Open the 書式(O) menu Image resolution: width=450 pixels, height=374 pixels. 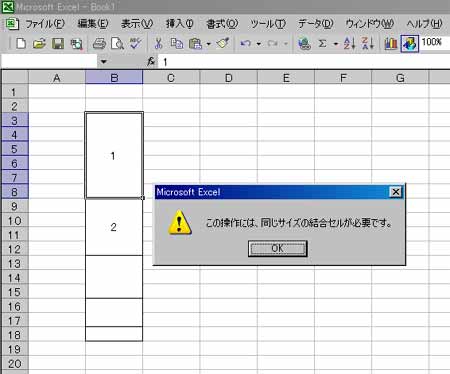222,24
